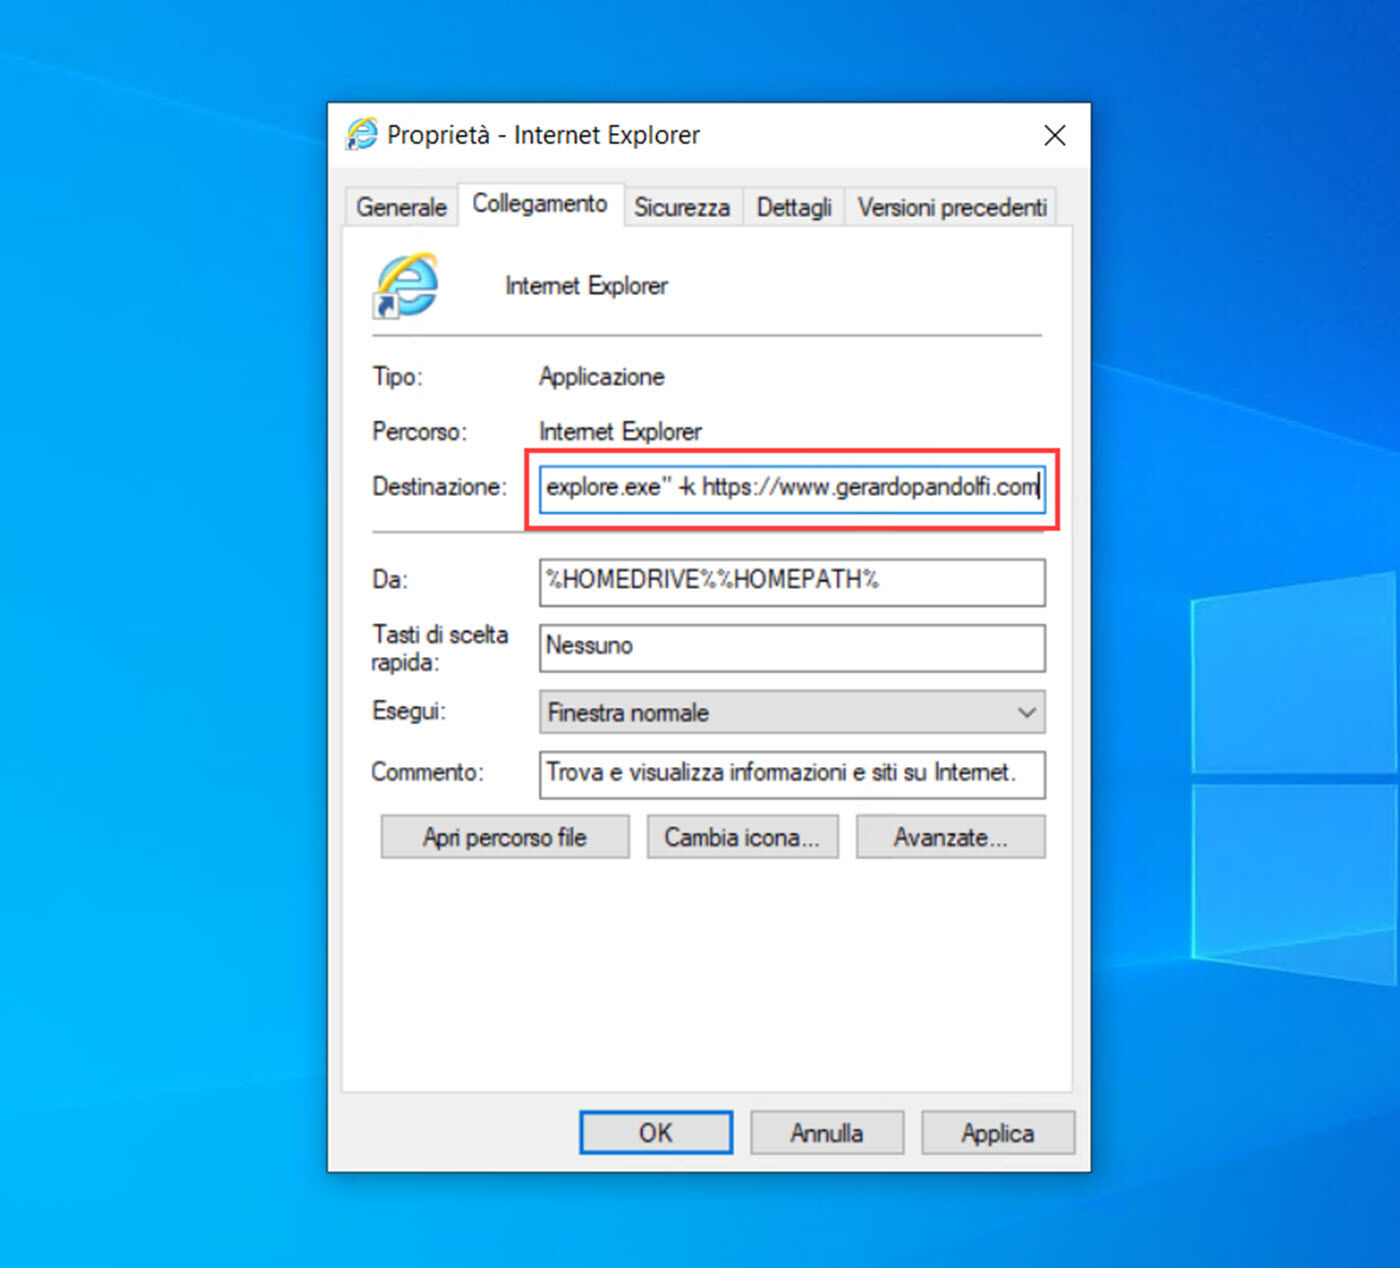Click inside the Commento text box
Screen dimensions: 1400x1268
click(791, 774)
